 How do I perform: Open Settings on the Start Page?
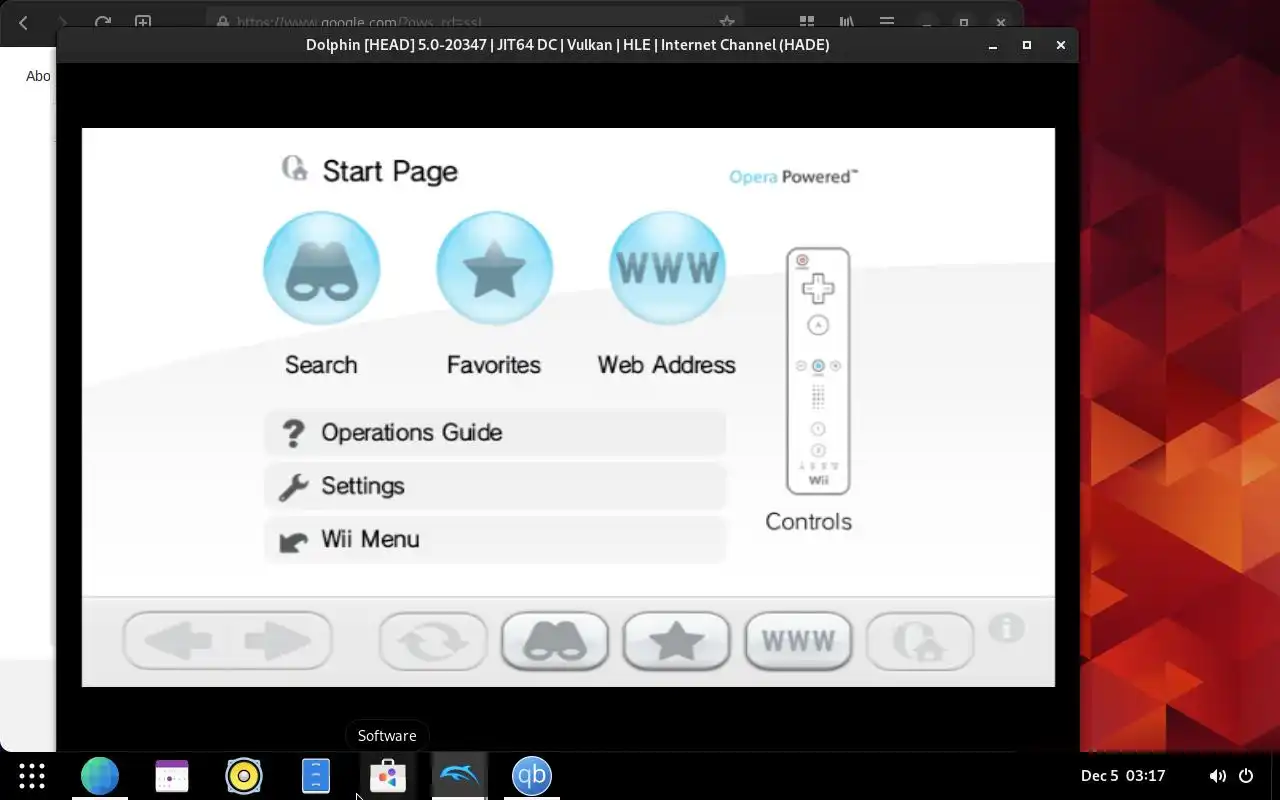point(495,486)
